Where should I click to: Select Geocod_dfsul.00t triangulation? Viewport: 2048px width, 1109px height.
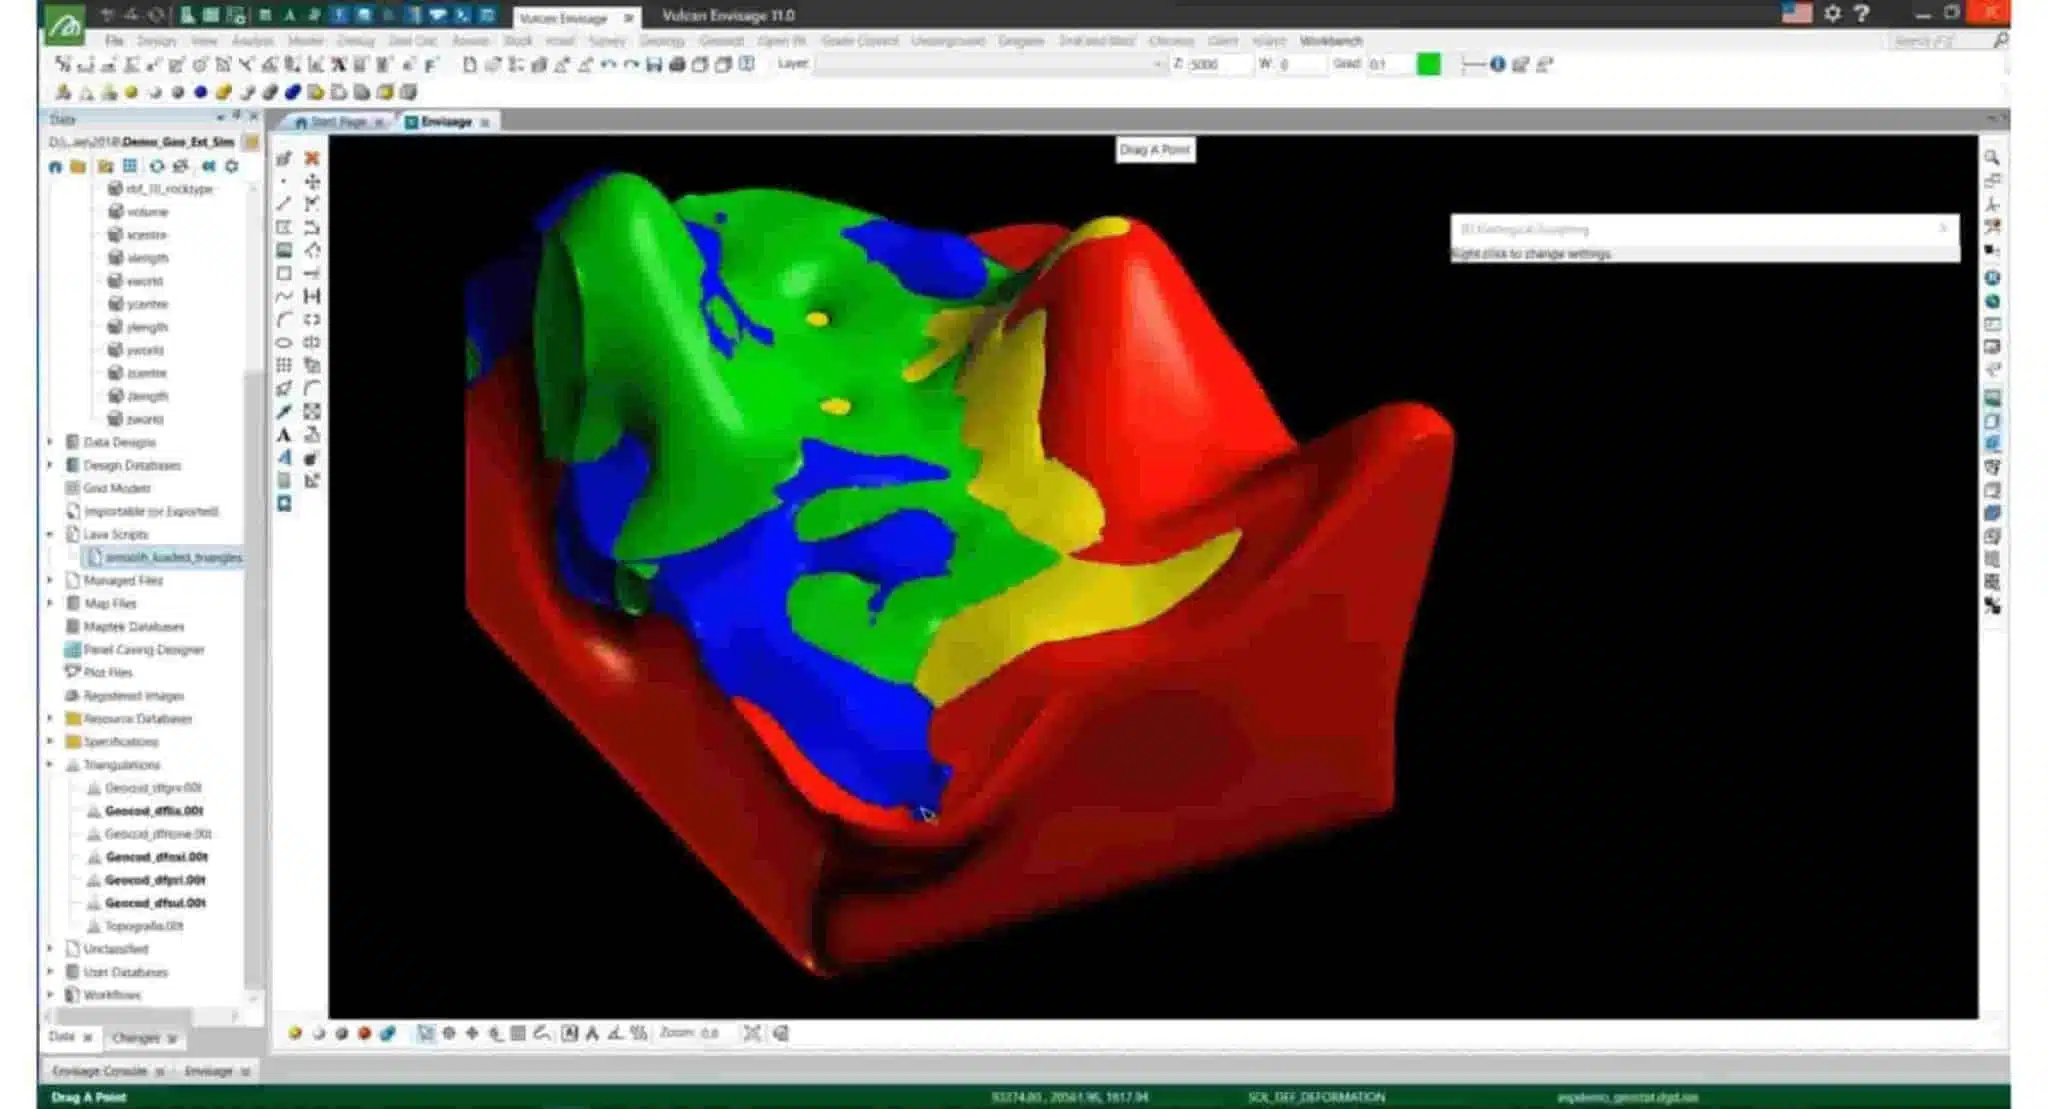coord(155,903)
